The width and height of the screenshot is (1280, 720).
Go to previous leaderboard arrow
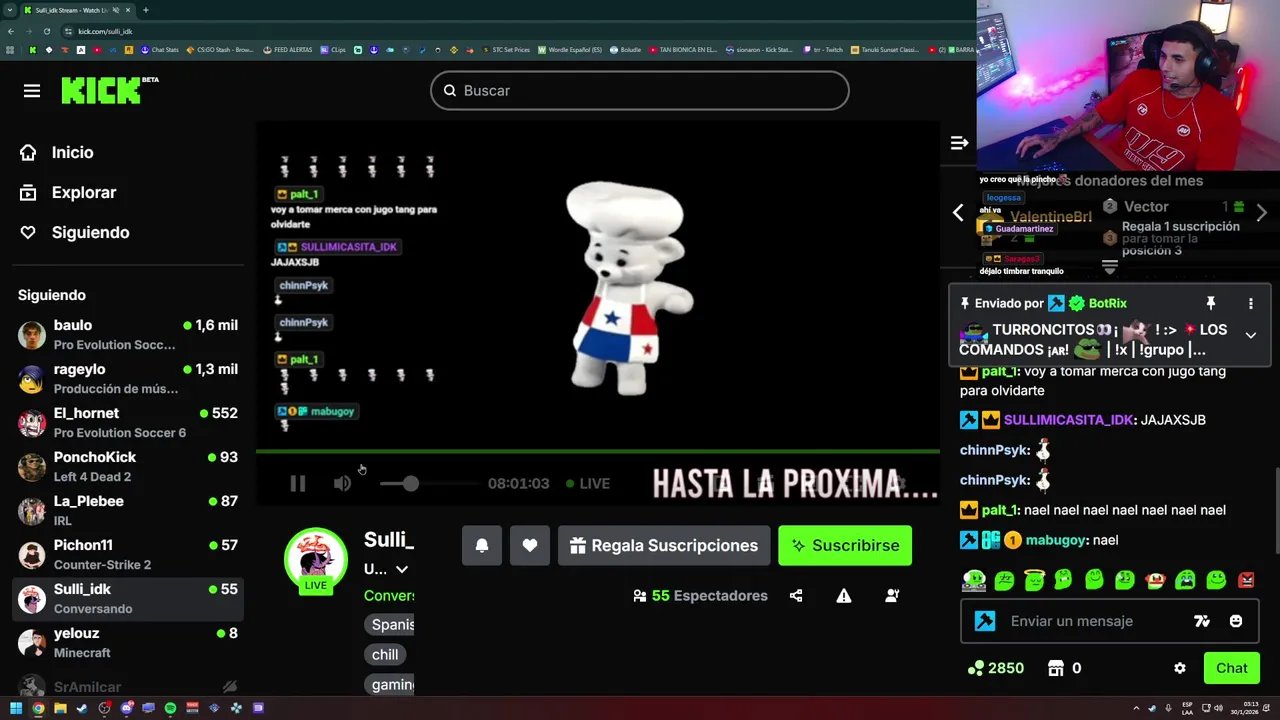pos(958,212)
